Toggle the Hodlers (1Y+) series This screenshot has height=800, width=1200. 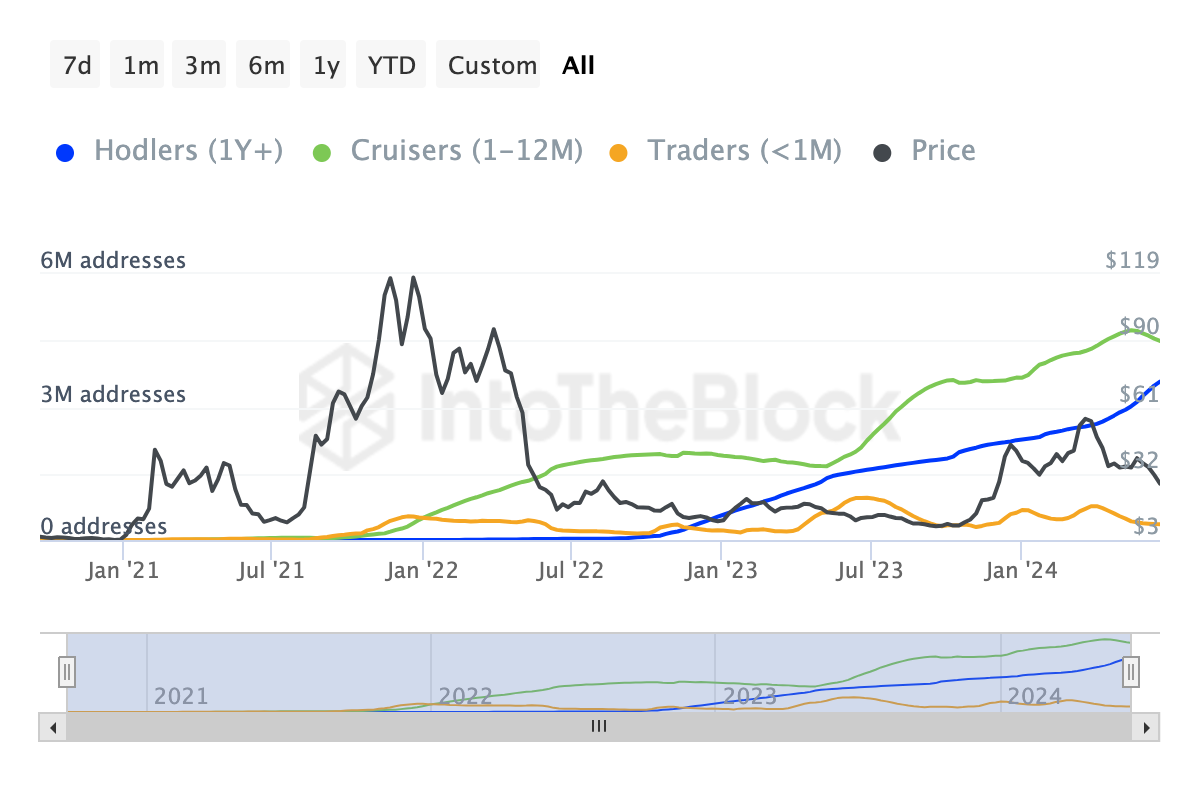pos(188,151)
